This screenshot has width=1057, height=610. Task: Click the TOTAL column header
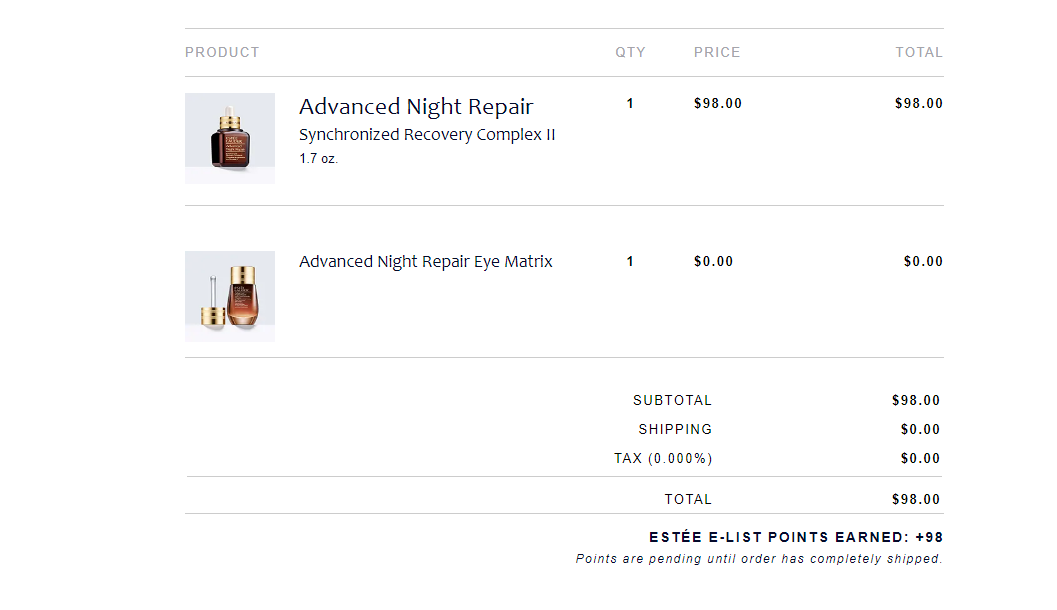919,53
